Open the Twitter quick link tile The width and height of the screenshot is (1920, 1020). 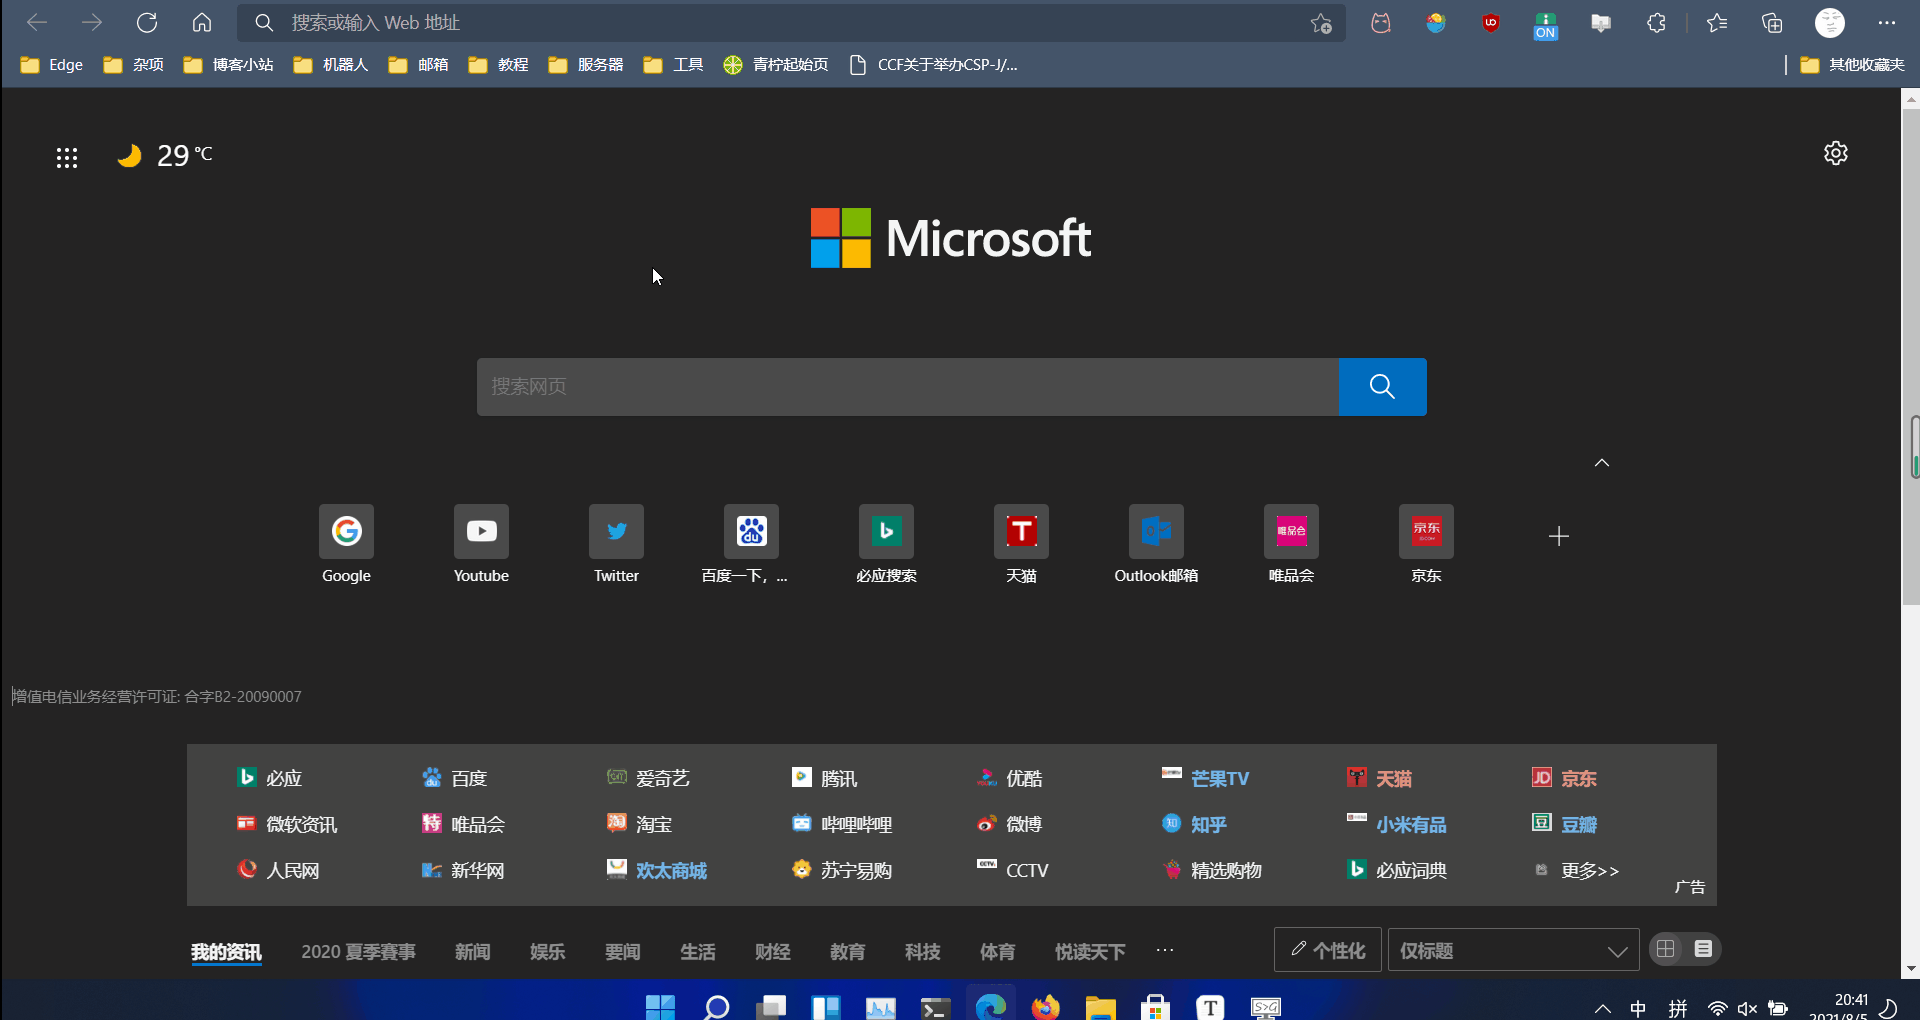click(616, 532)
